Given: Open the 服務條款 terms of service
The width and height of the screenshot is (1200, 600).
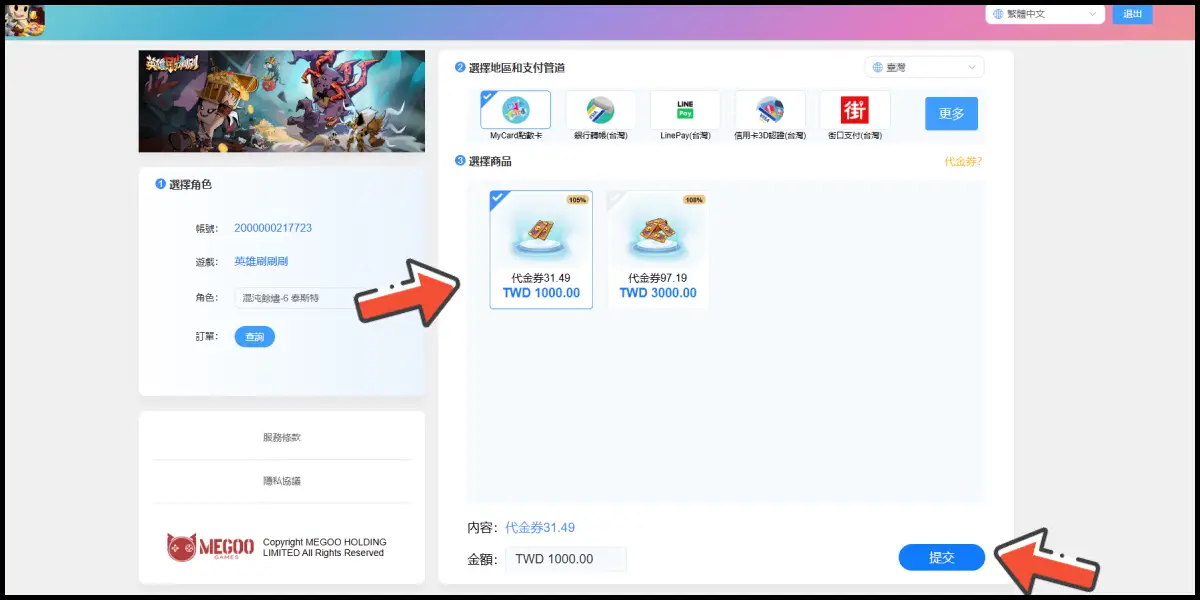Looking at the screenshot, I should click(282, 438).
